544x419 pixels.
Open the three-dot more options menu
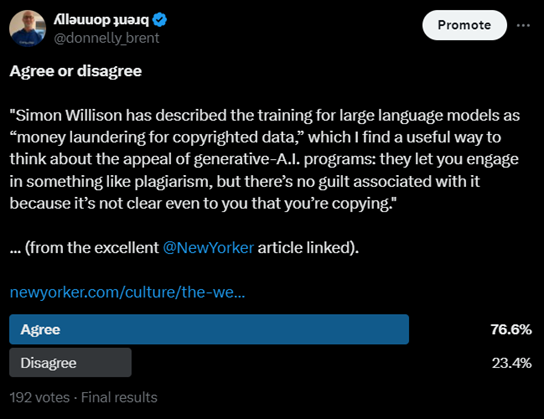point(523,25)
